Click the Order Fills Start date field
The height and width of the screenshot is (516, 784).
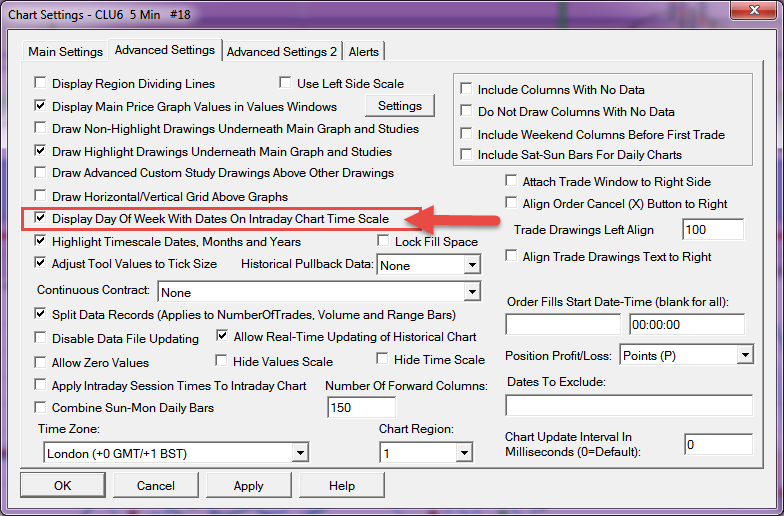coord(563,324)
